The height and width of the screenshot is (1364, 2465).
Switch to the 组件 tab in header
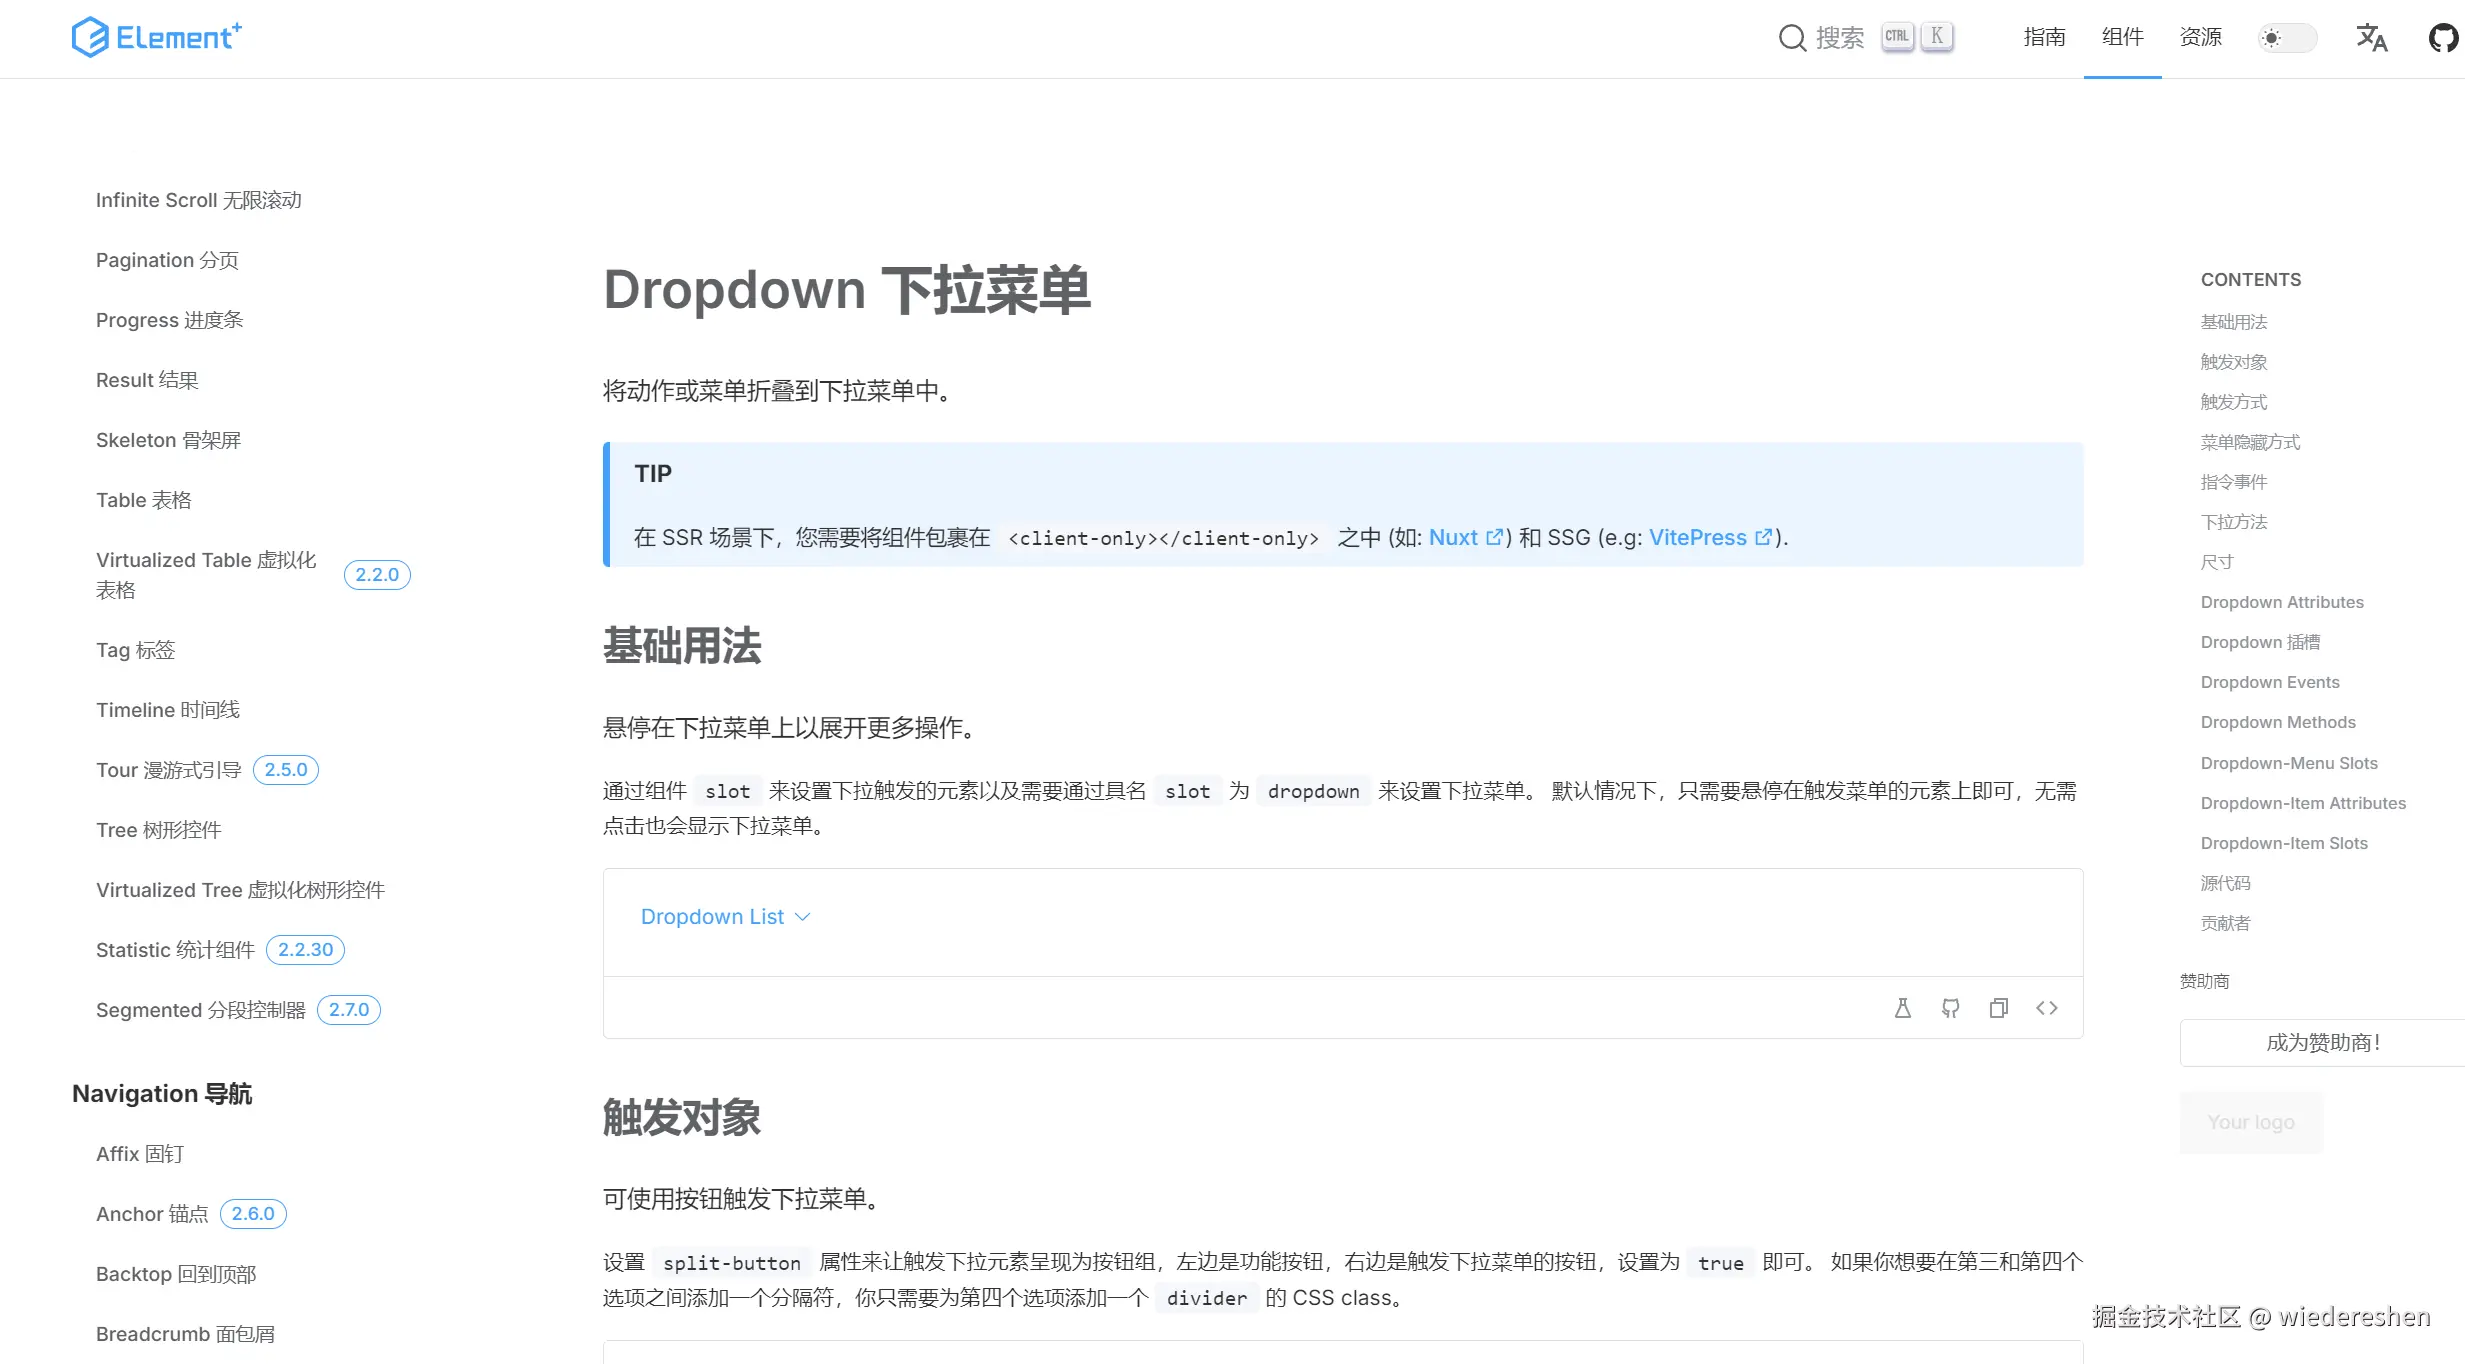tap(2121, 37)
